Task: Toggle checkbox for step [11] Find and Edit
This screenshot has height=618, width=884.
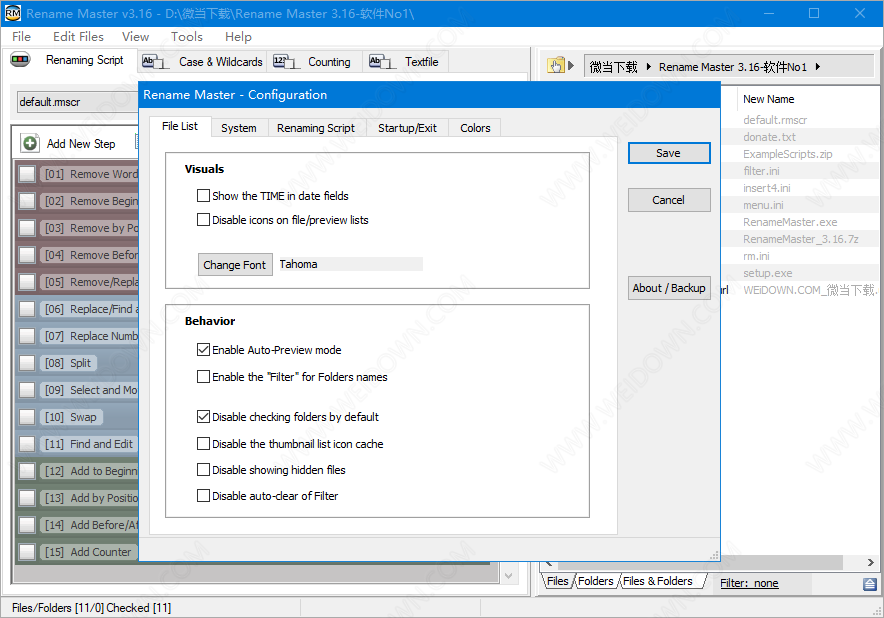Action: (x=27, y=444)
